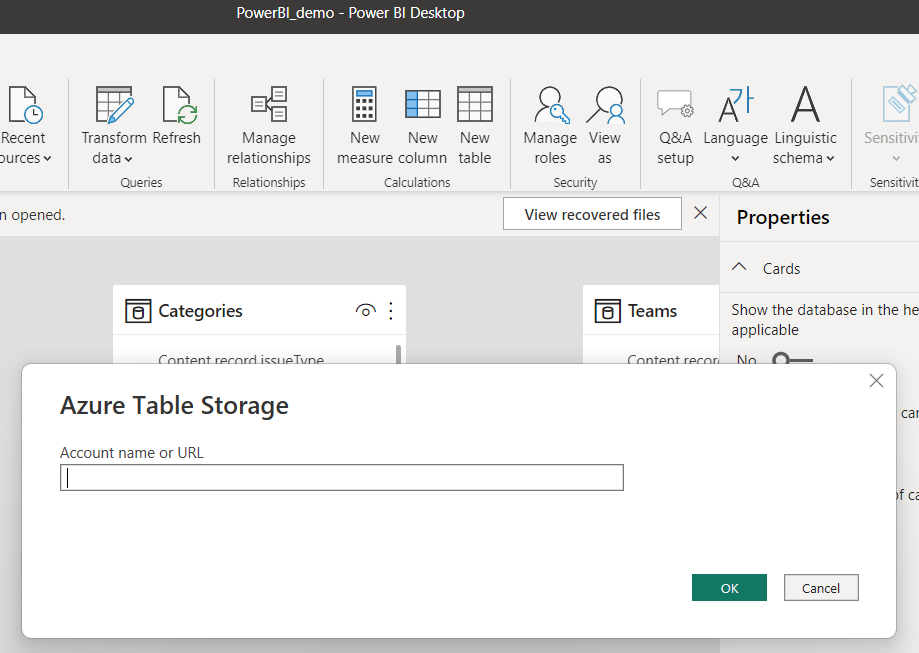Dismiss the recovered files notification bar
The height and width of the screenshot is (653, 919).
(700, 213)
